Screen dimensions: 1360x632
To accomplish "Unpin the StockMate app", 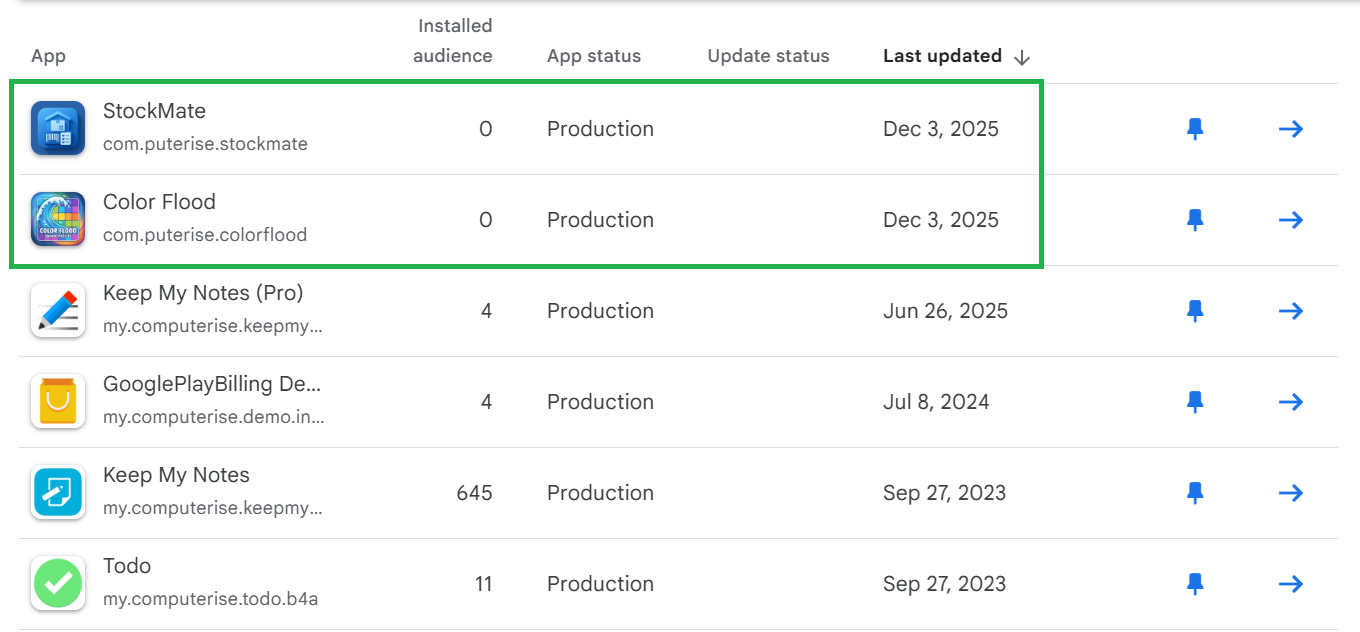I will click(1195, 129).
